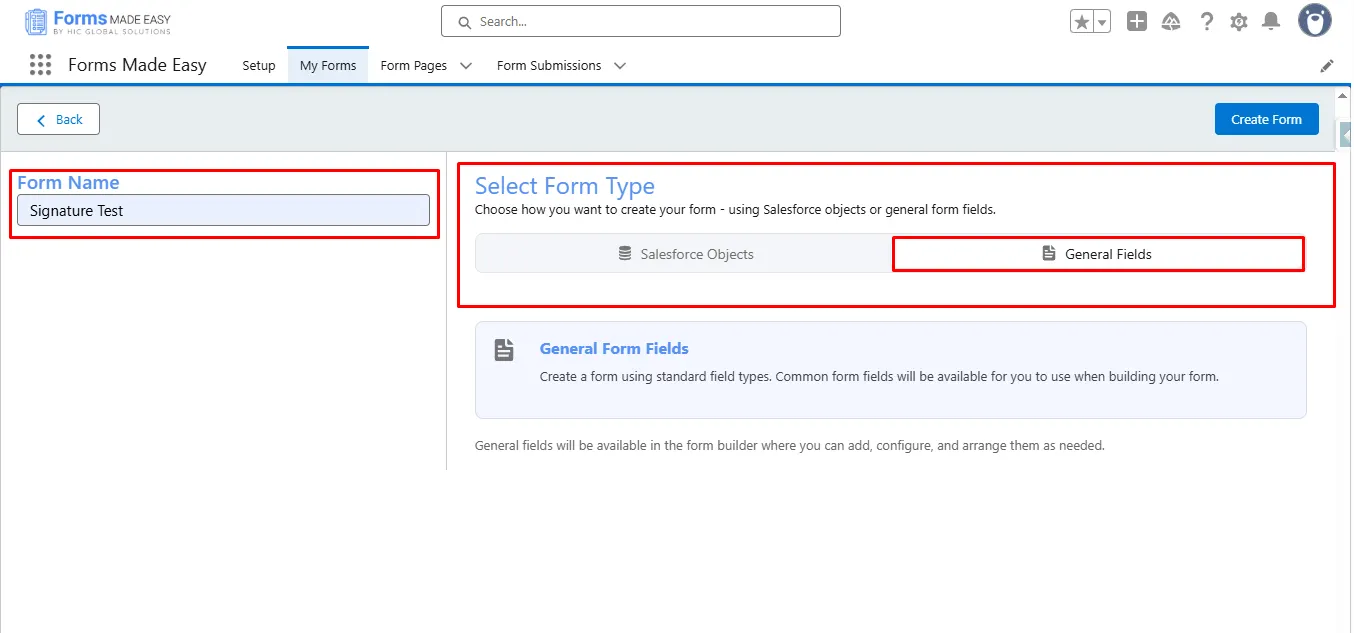Open the notifications bell

[1271, 21]
